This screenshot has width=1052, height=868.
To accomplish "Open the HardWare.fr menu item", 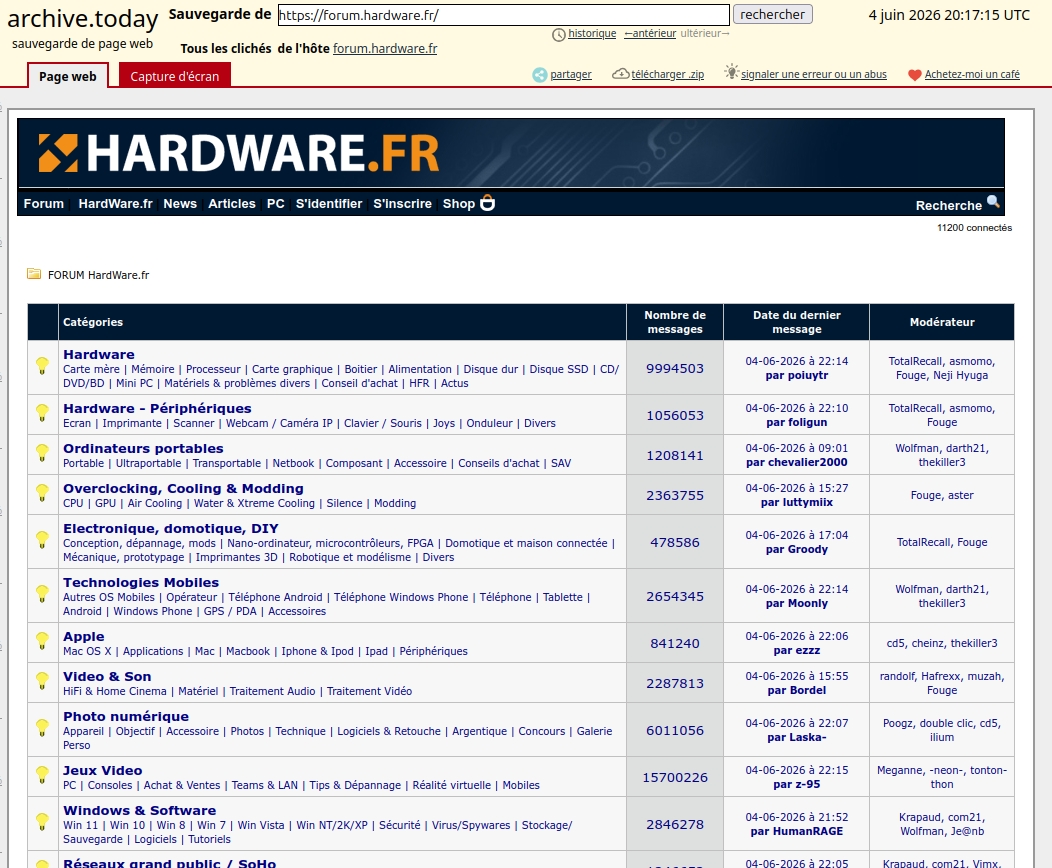I will 115,203.
